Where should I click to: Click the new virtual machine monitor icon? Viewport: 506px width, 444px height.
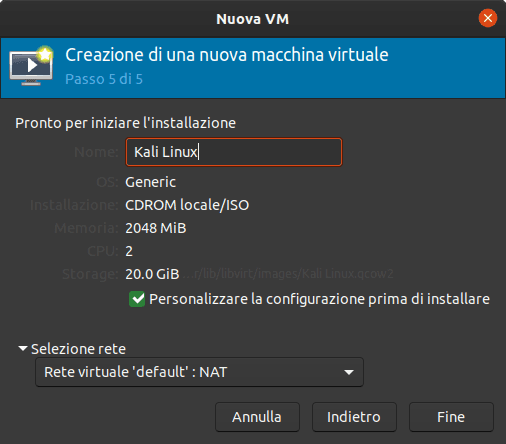pos(31,66)
